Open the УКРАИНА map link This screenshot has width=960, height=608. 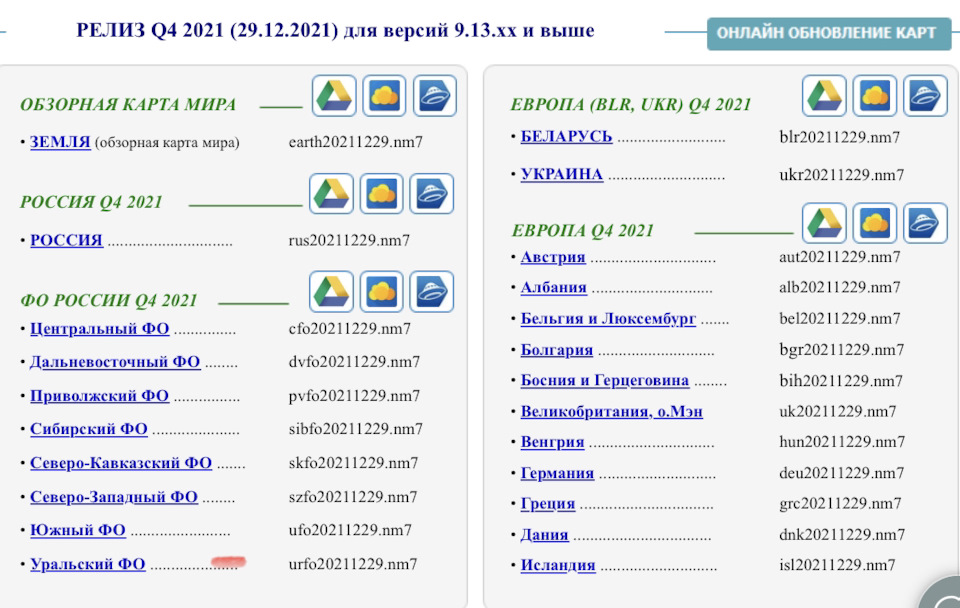point(561,175)
